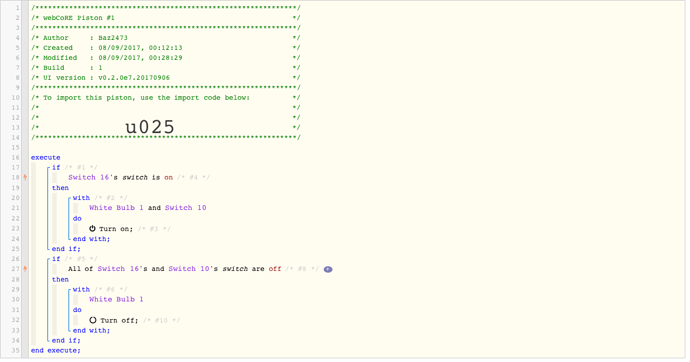690x362 pixels.
Task: Click the first 'with' block keyword
Action: 81,198
